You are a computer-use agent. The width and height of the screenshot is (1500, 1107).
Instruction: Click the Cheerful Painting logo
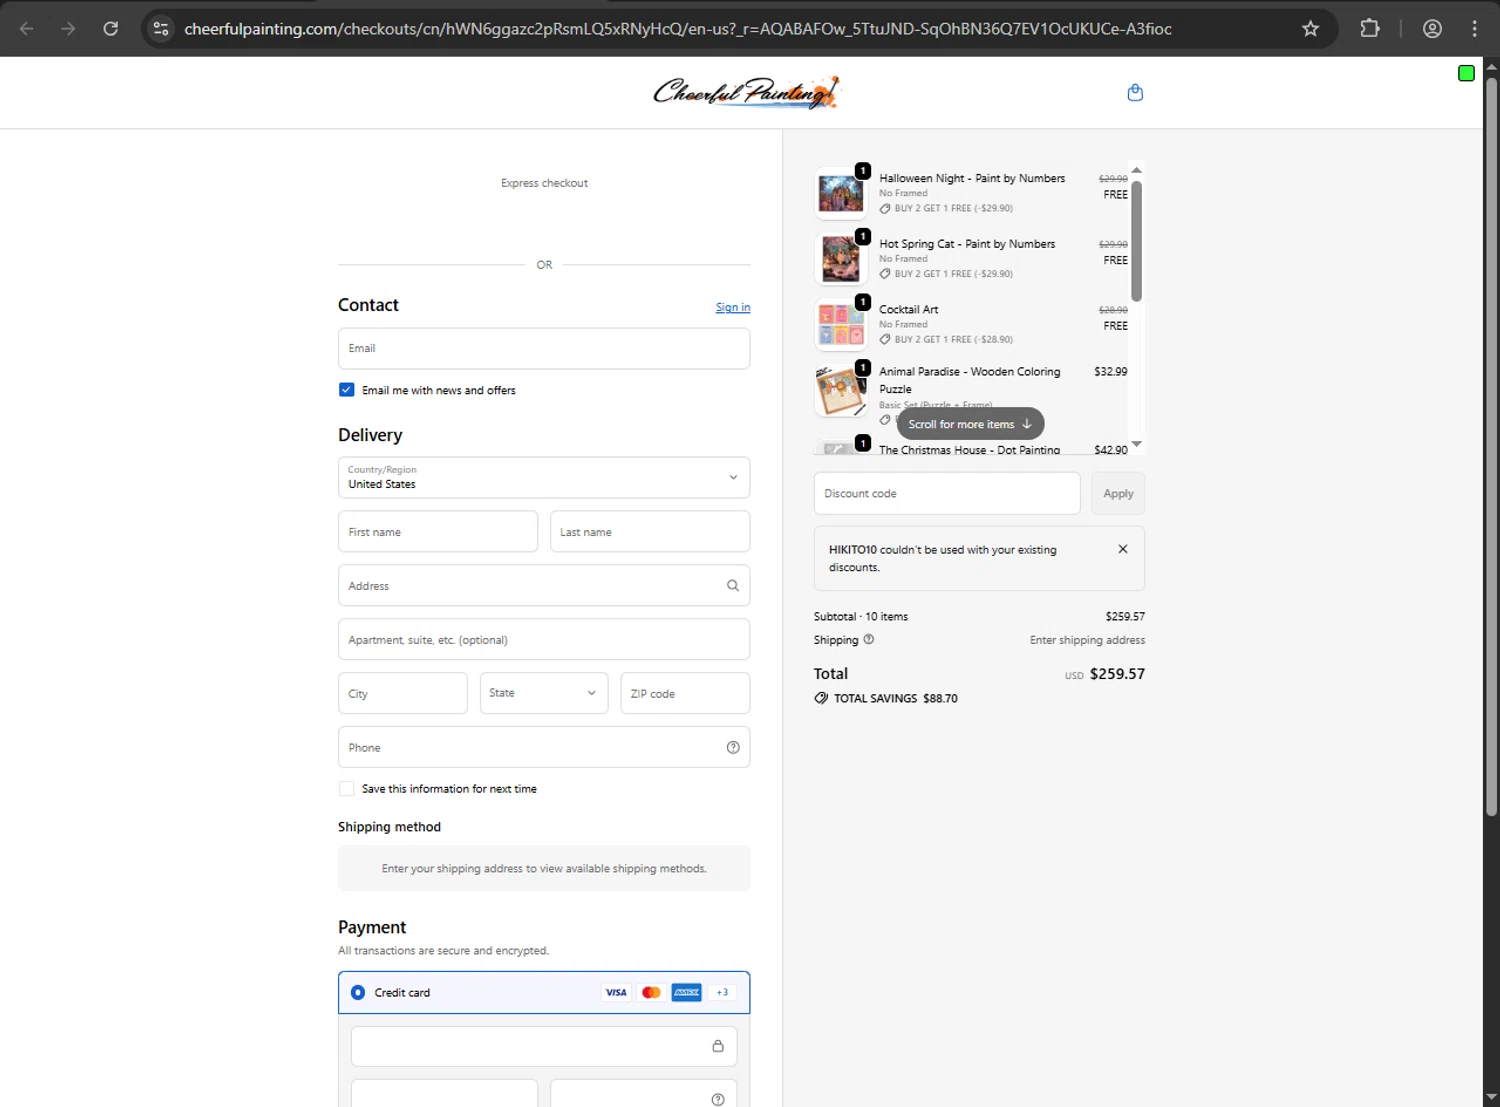coord(746,92)
